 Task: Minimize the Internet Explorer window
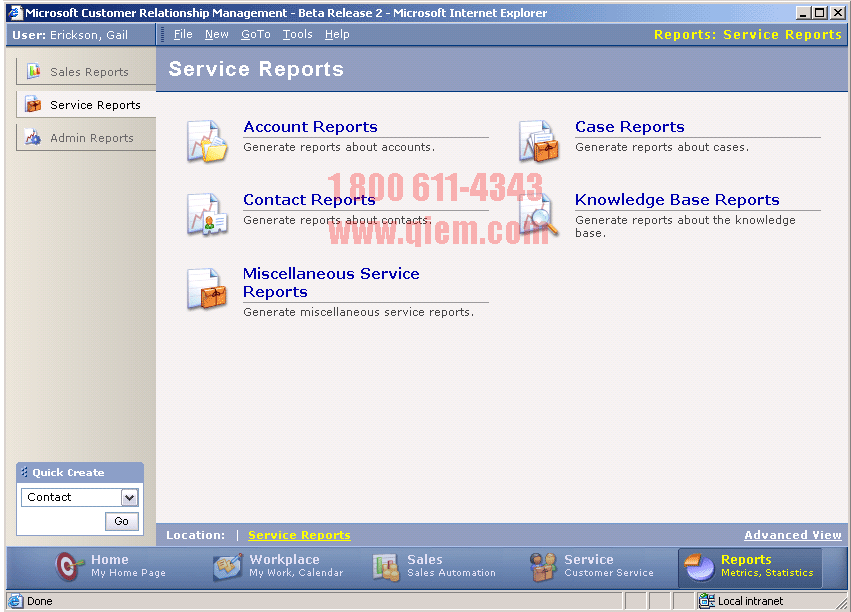803,12
